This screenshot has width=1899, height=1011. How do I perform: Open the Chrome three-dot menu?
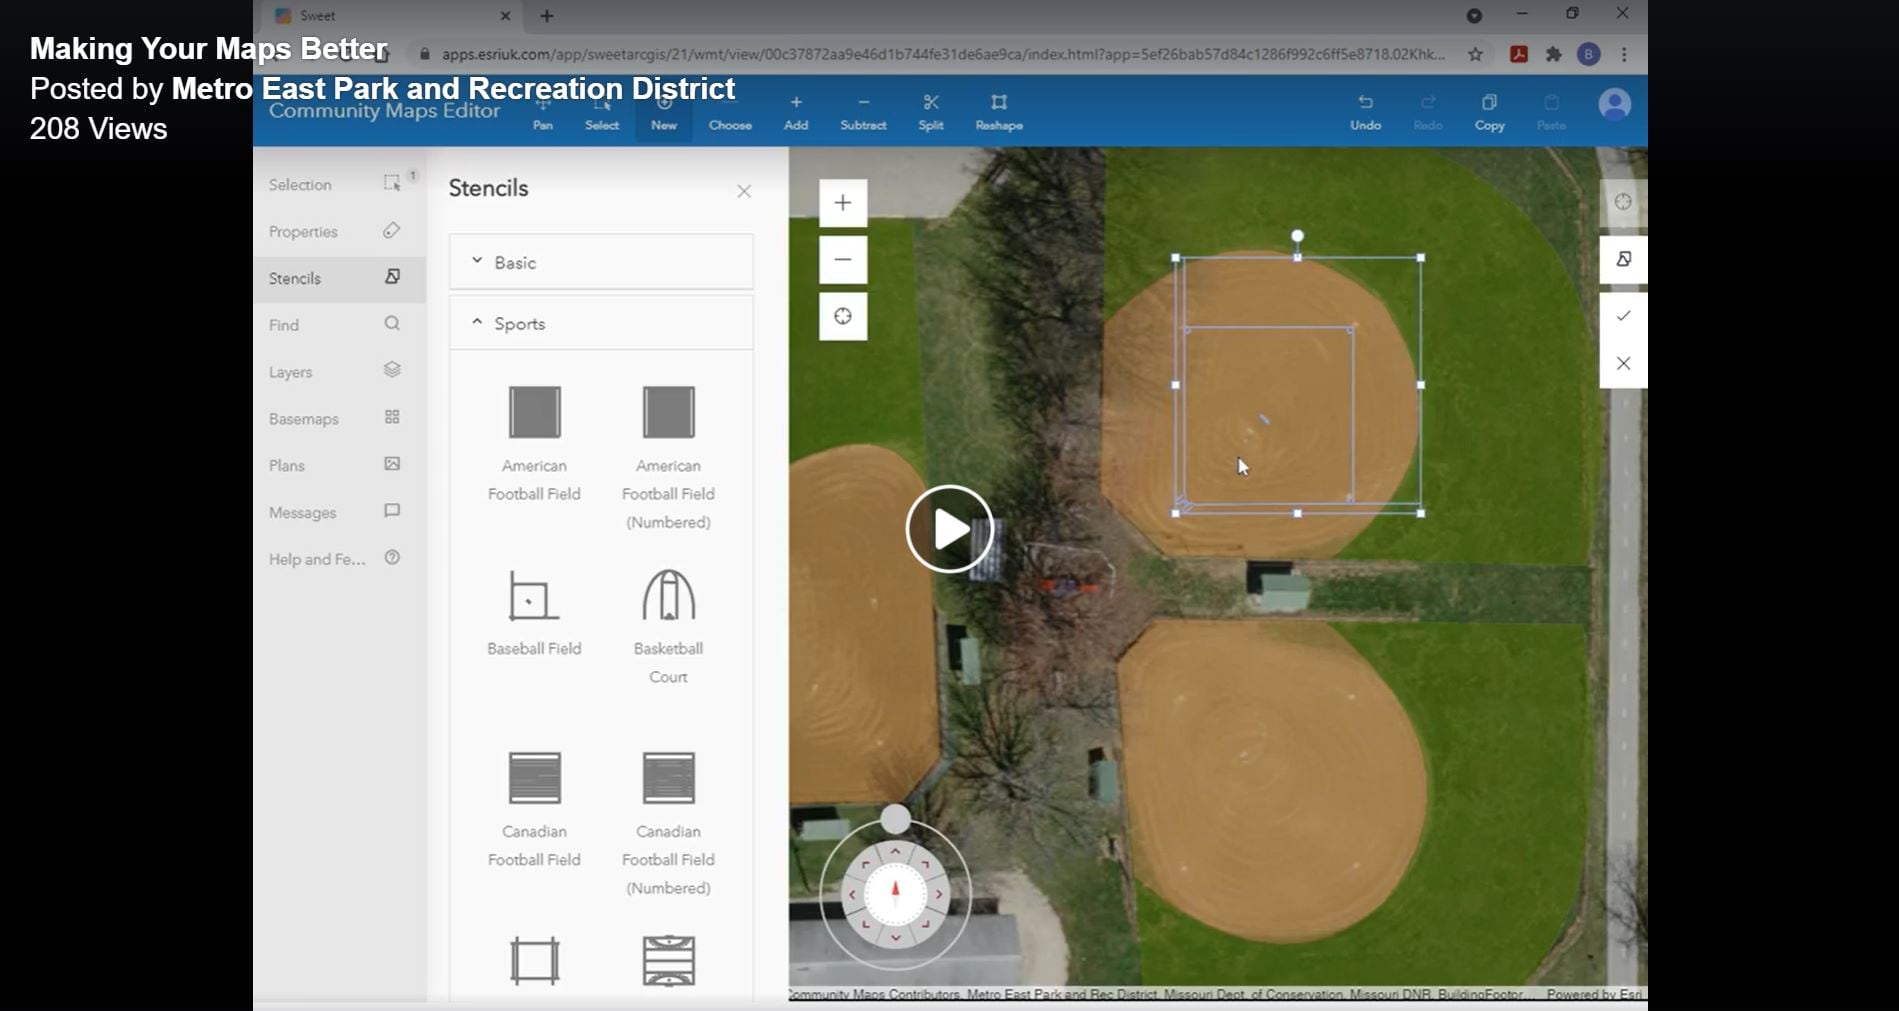[x=1624, y=54]
